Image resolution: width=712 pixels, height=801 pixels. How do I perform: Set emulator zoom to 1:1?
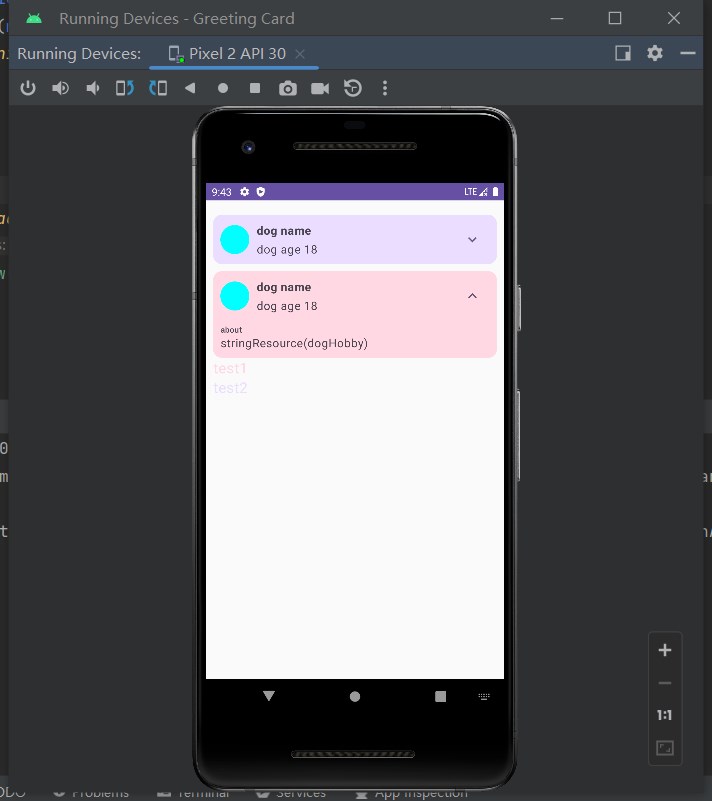tap(664, 715)
